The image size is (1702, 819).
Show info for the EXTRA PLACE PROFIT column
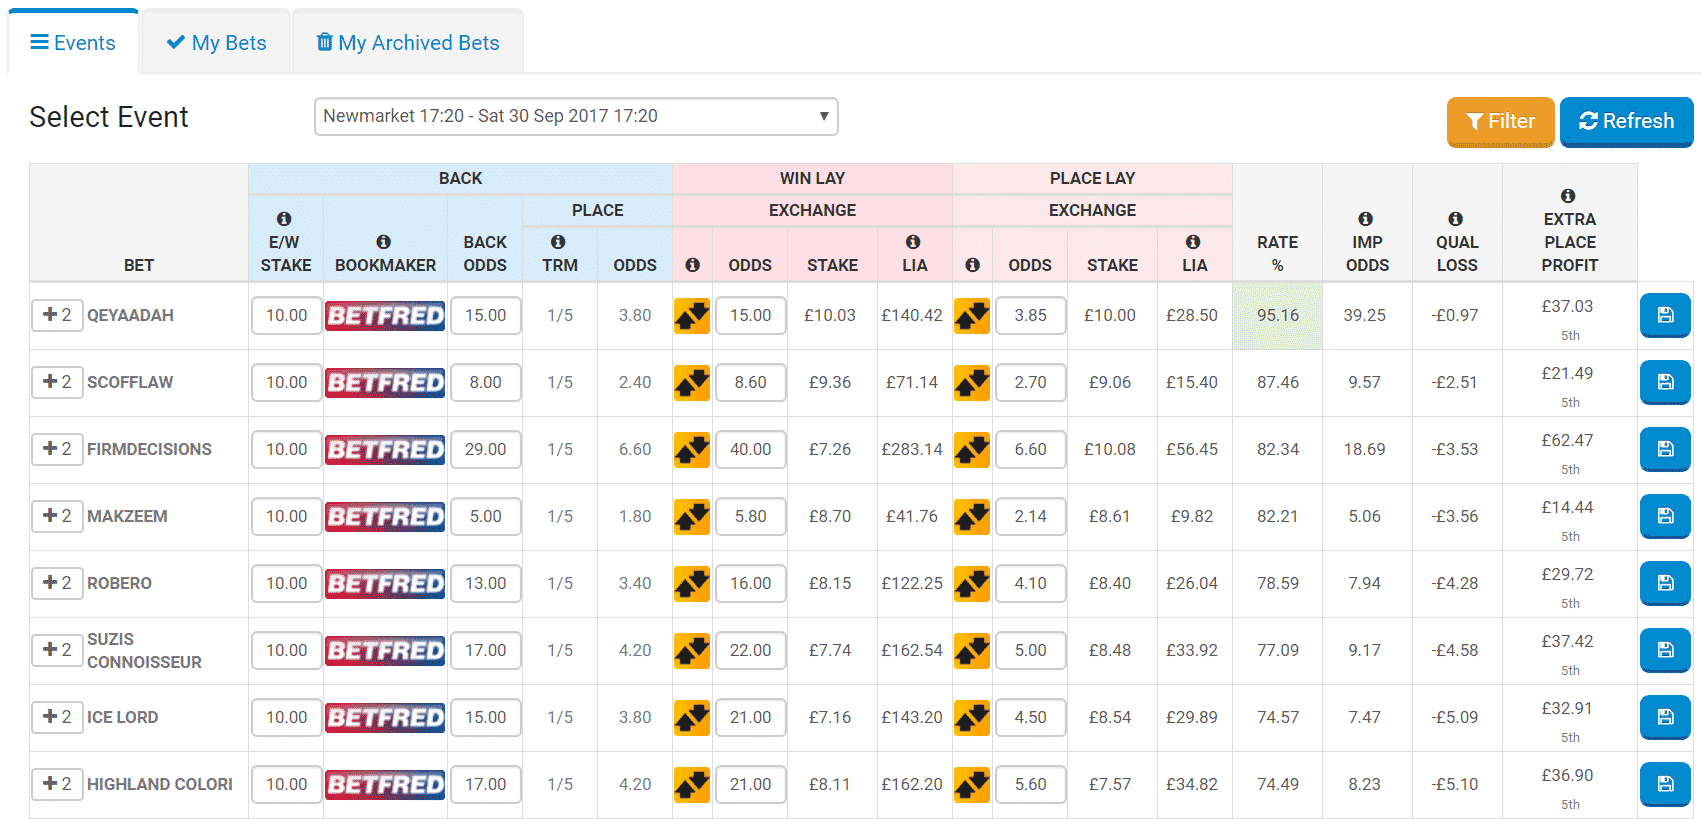pyautogui.click(x=1568, y=196)
